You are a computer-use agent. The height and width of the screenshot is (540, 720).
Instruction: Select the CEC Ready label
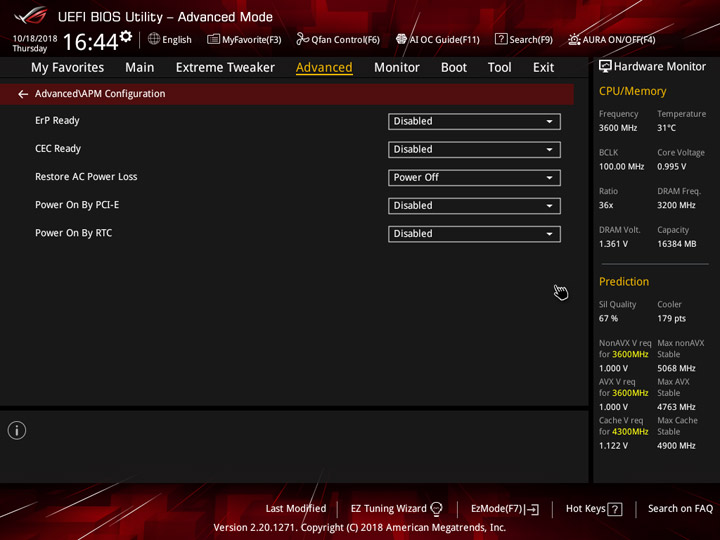(x=58, y=149)
